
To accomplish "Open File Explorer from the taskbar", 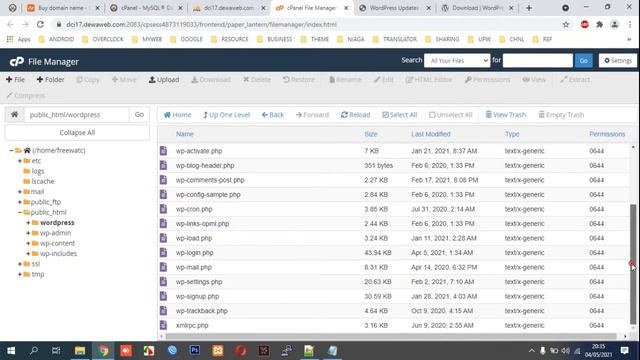I will click(80, 351).
